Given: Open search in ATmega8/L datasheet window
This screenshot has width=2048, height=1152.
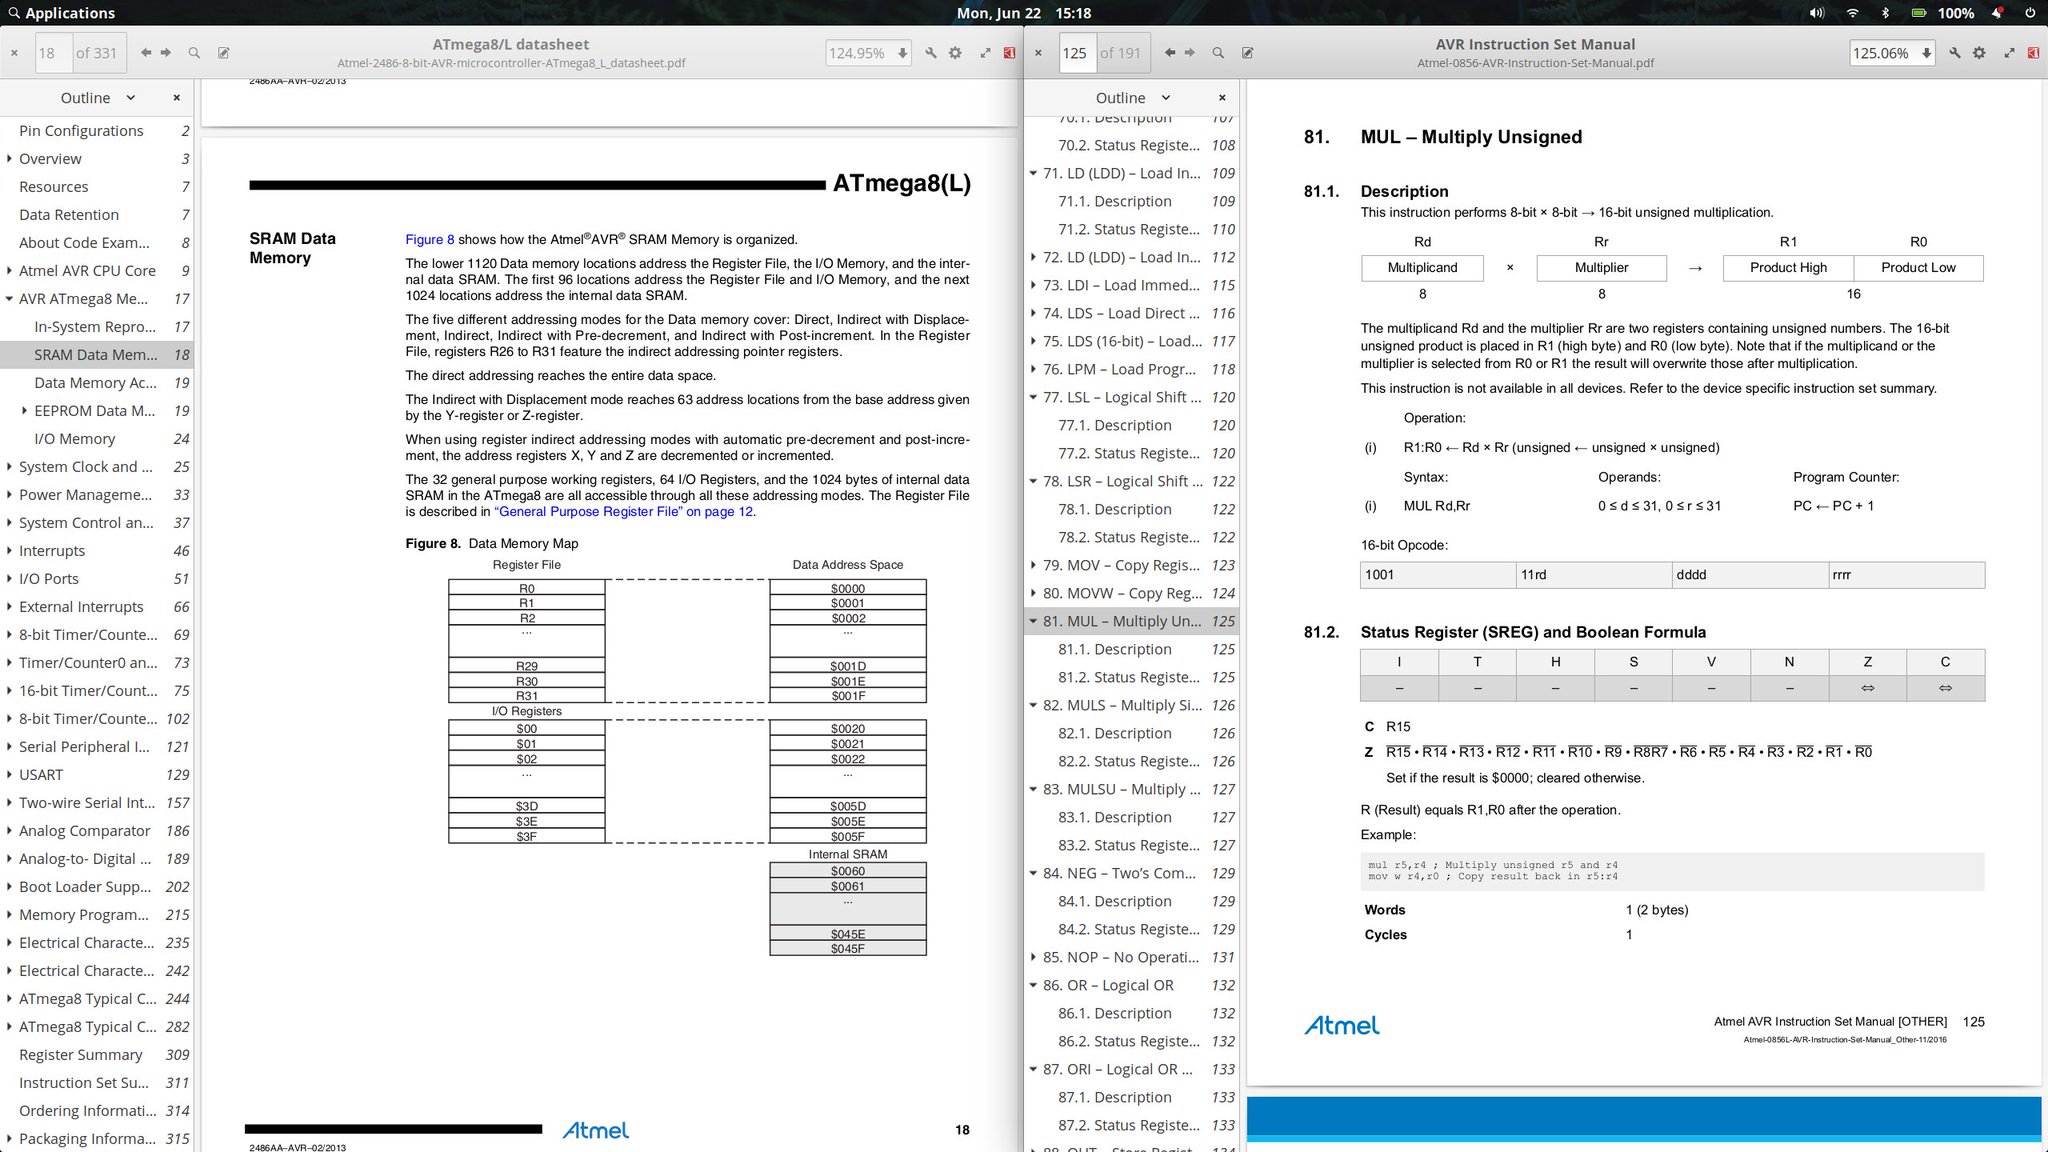Looking at the screenshot, I should pos(195,53).
